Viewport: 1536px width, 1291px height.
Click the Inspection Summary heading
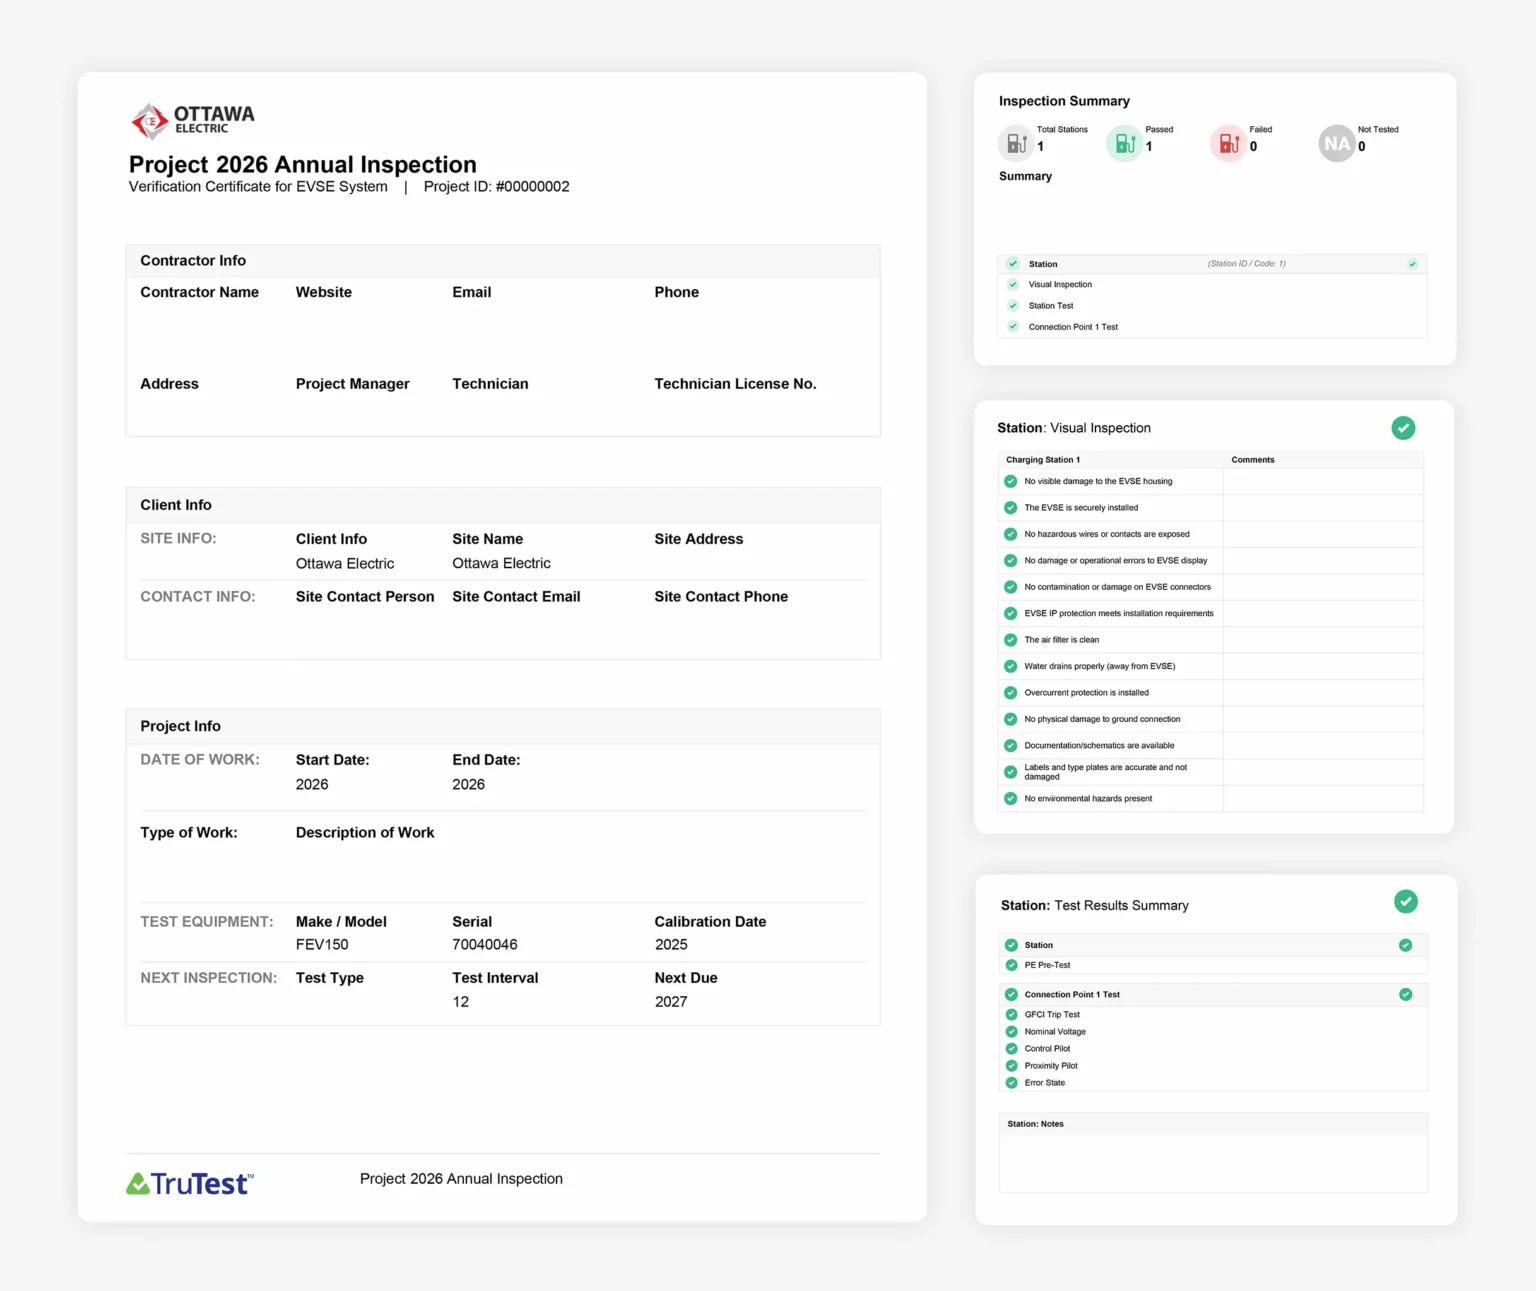click(x=1064, y=101)
